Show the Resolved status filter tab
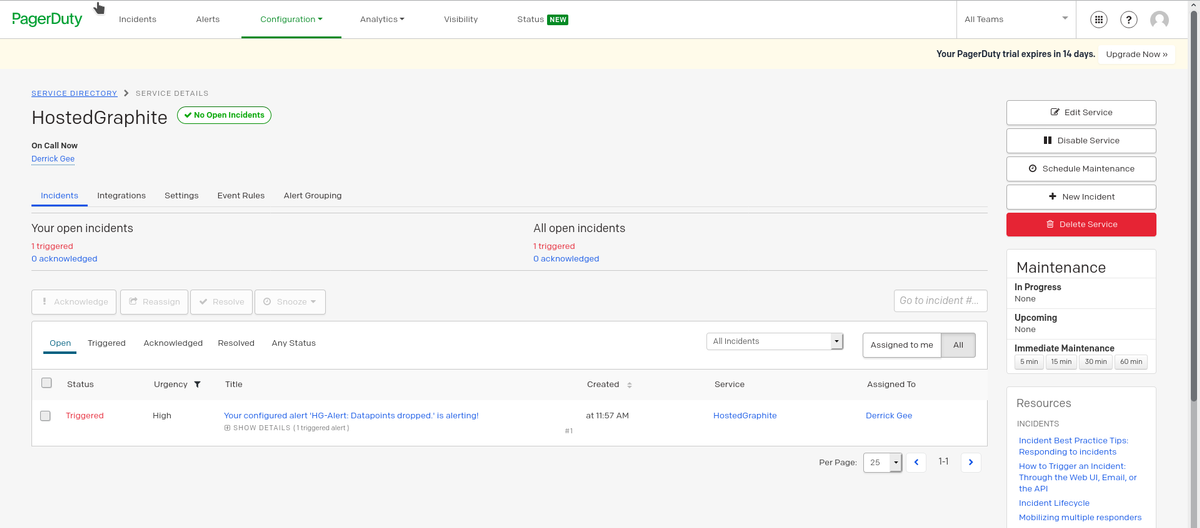The image size is (1200, 528). 236,343
